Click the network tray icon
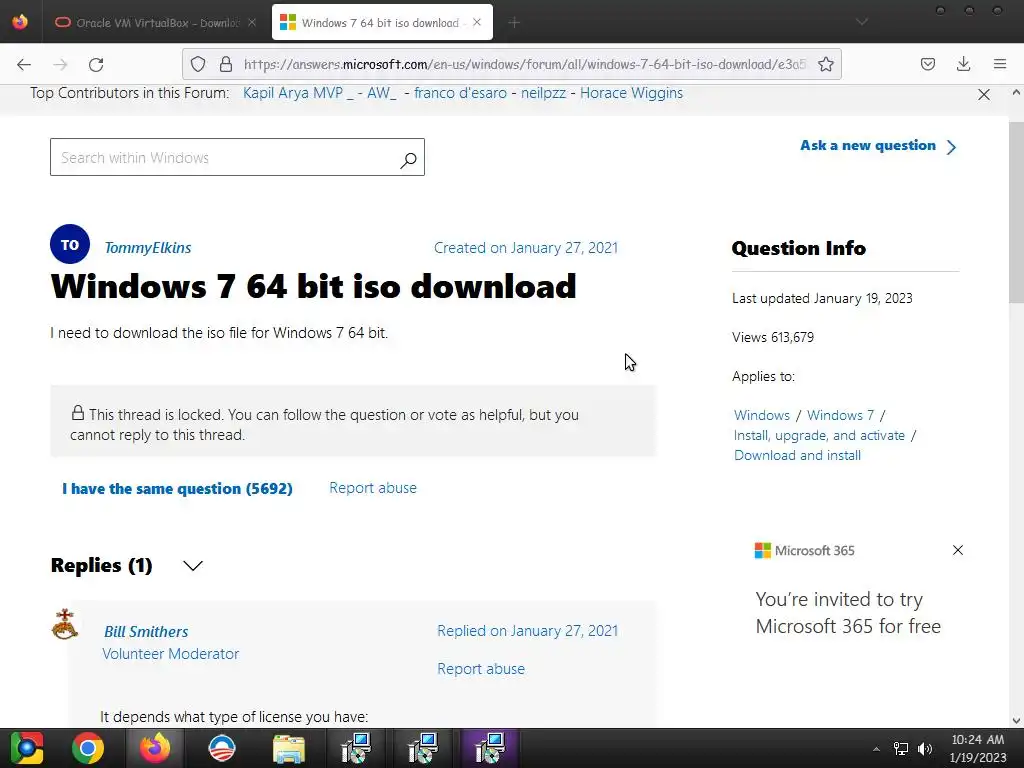The width and height of the screenshot is (1024, 768). [x=901, y=748]
